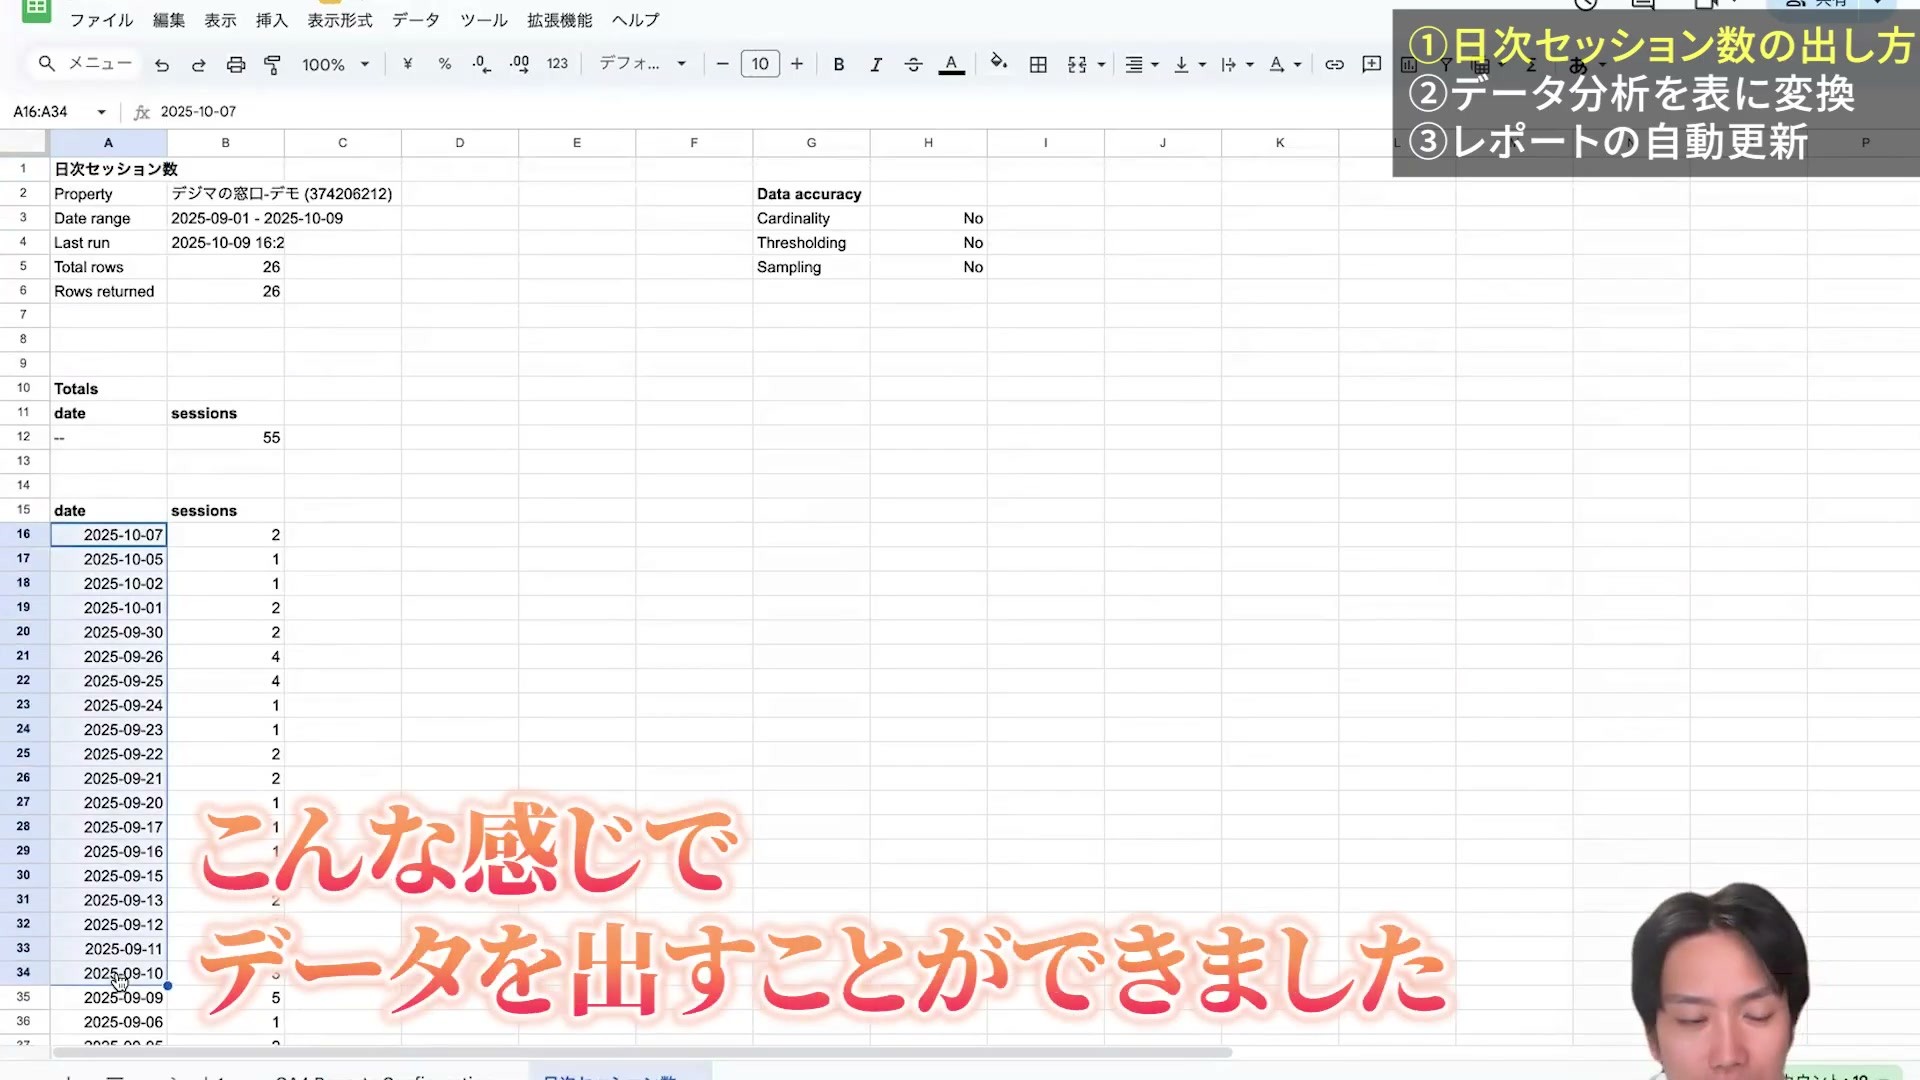Open the fill color paint bucket

pyautogui.click(x=998, y=63)
